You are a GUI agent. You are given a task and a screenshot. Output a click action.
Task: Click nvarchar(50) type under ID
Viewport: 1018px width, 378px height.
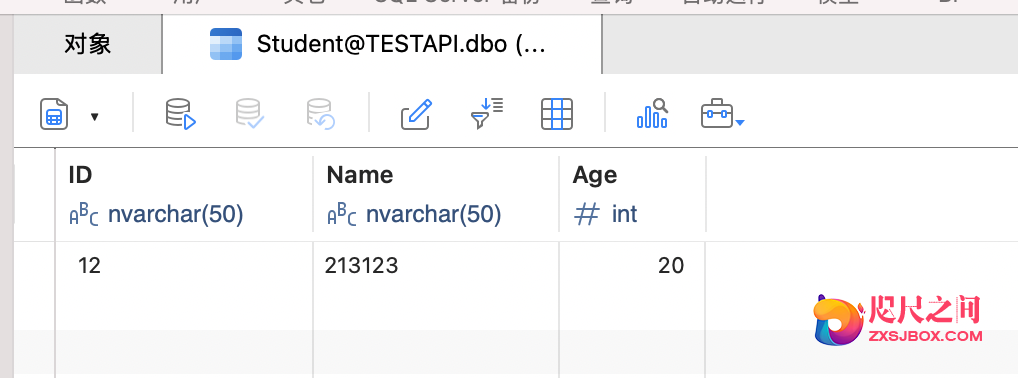175,214
